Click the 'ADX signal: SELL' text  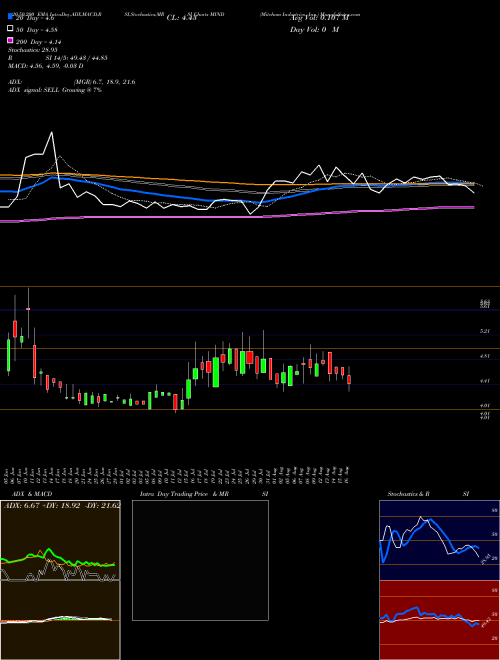[34, 90]
